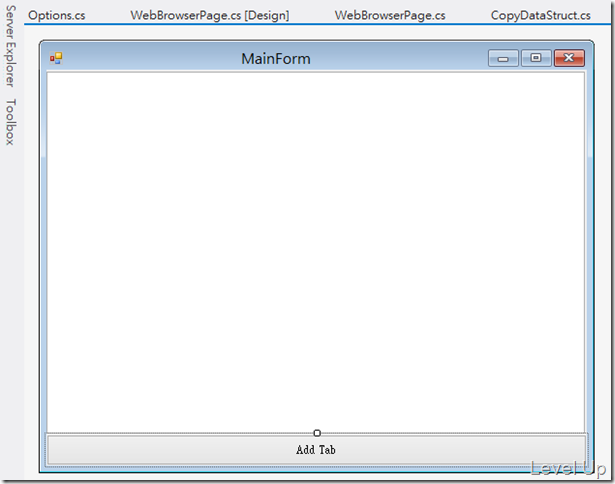Click the MainForm window icon
Screen dimensions: 615x484
click(x=56, y=58)
